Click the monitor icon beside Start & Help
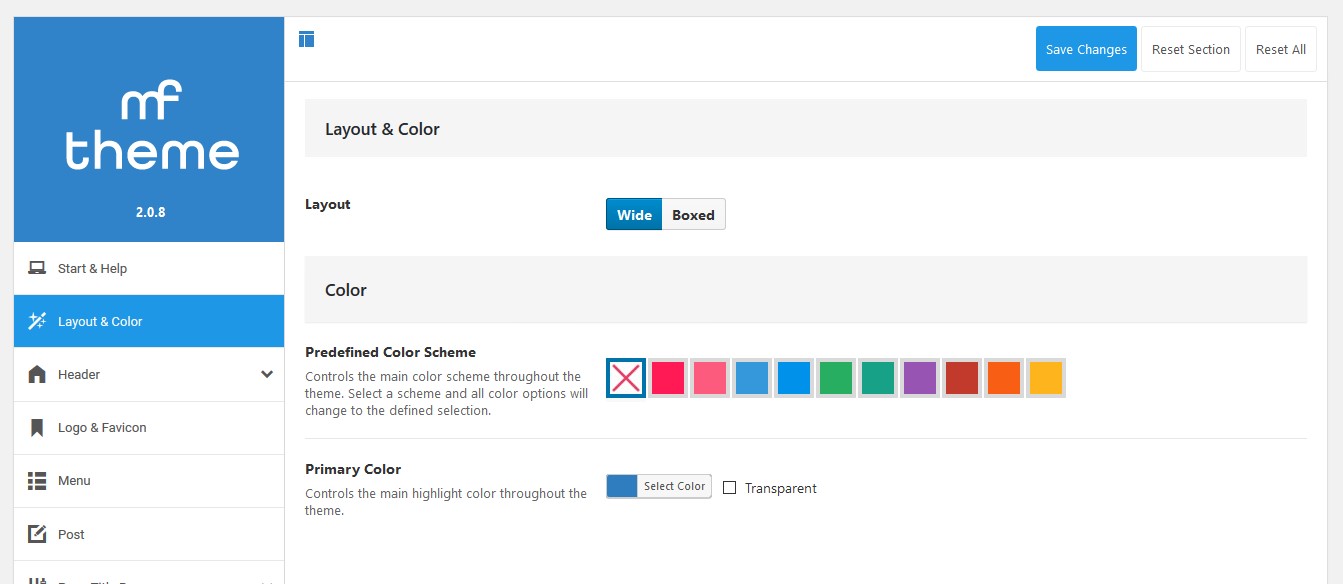Screen dimensions: 1343x584 coord(37,268)
